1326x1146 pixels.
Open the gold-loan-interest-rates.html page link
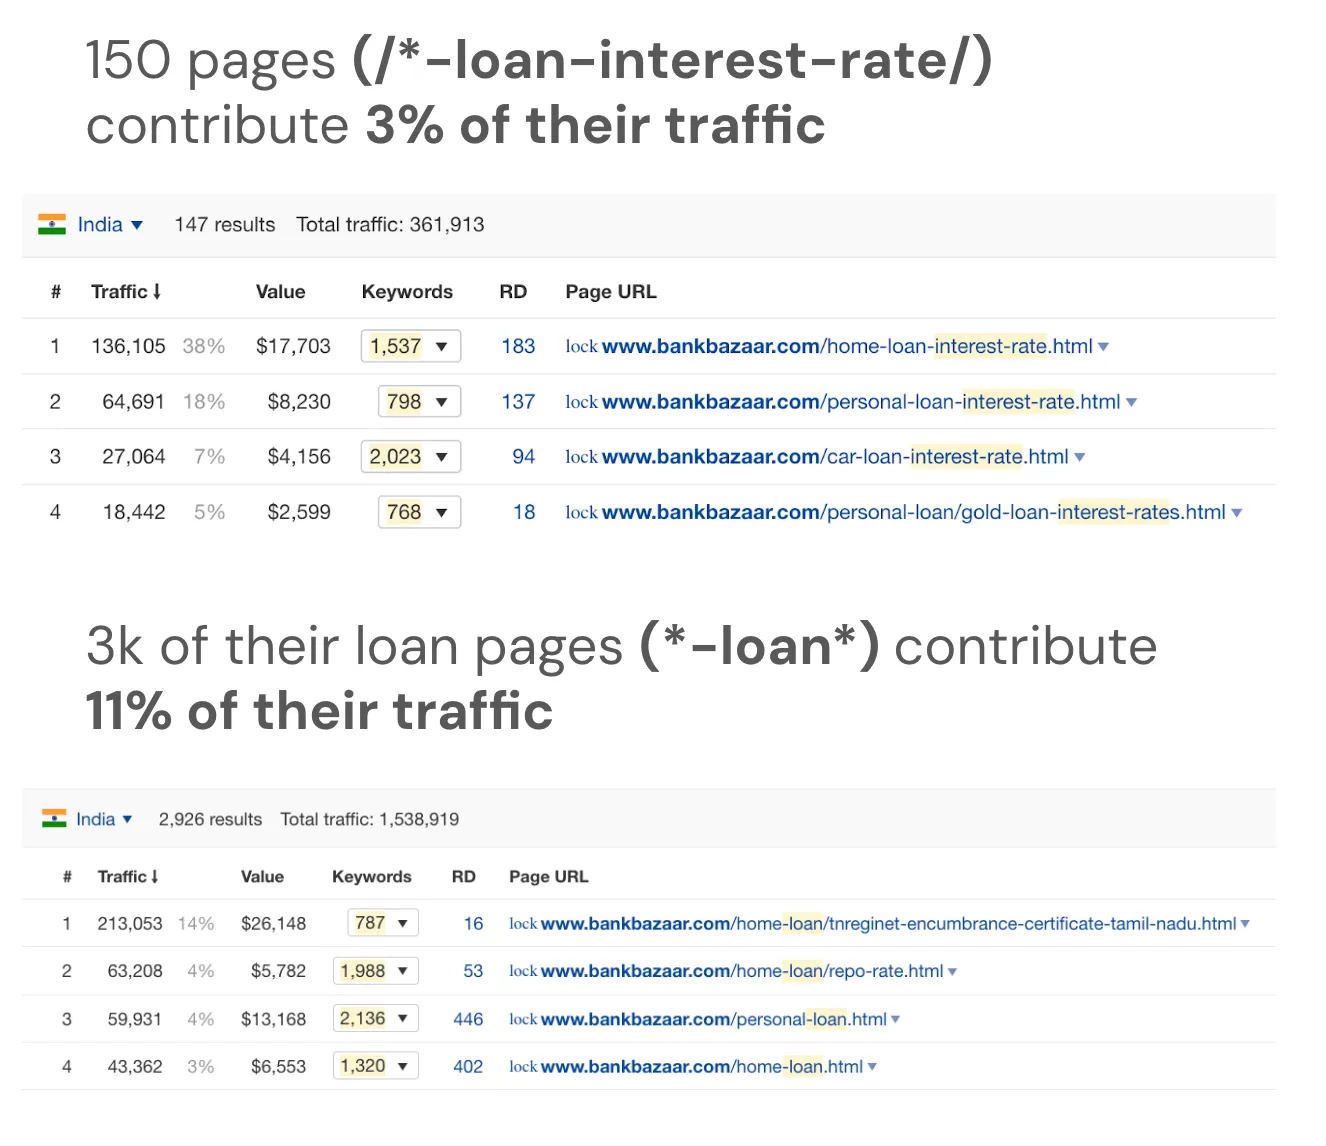pyautogui.click(x=913, y=512)
